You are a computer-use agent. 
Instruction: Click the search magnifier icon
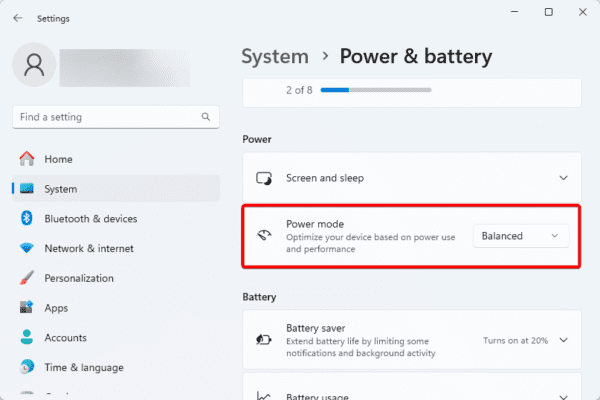205,117
